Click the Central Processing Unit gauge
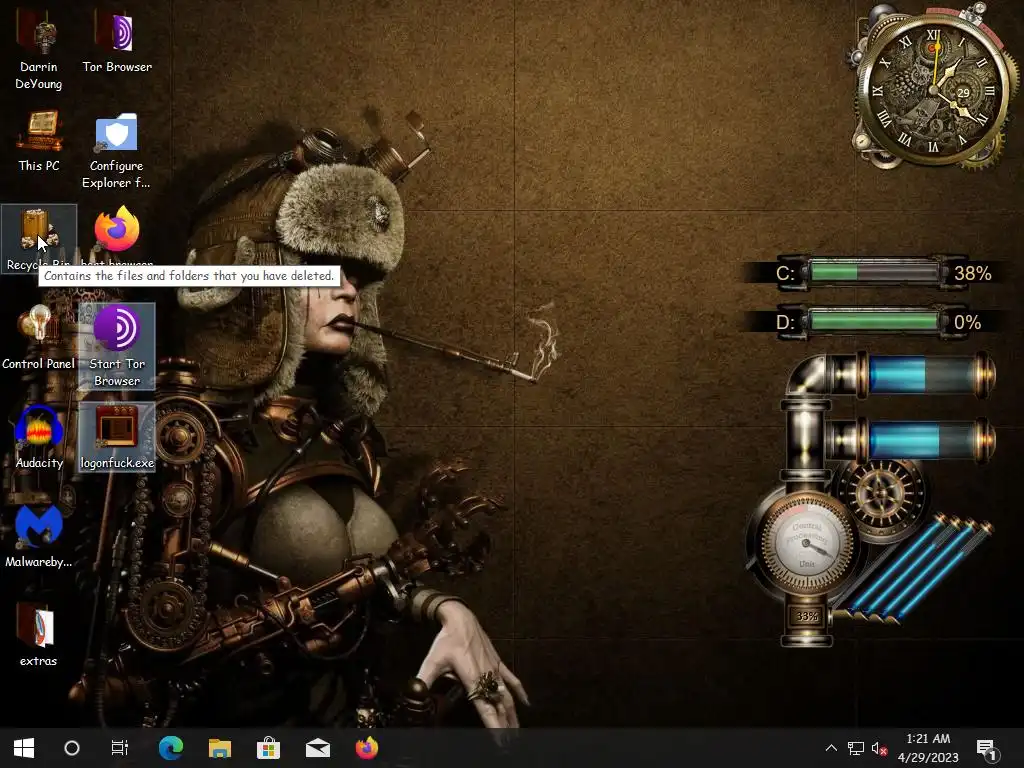The width and height of the screenshot is (1024, 768). click(808, 543)
